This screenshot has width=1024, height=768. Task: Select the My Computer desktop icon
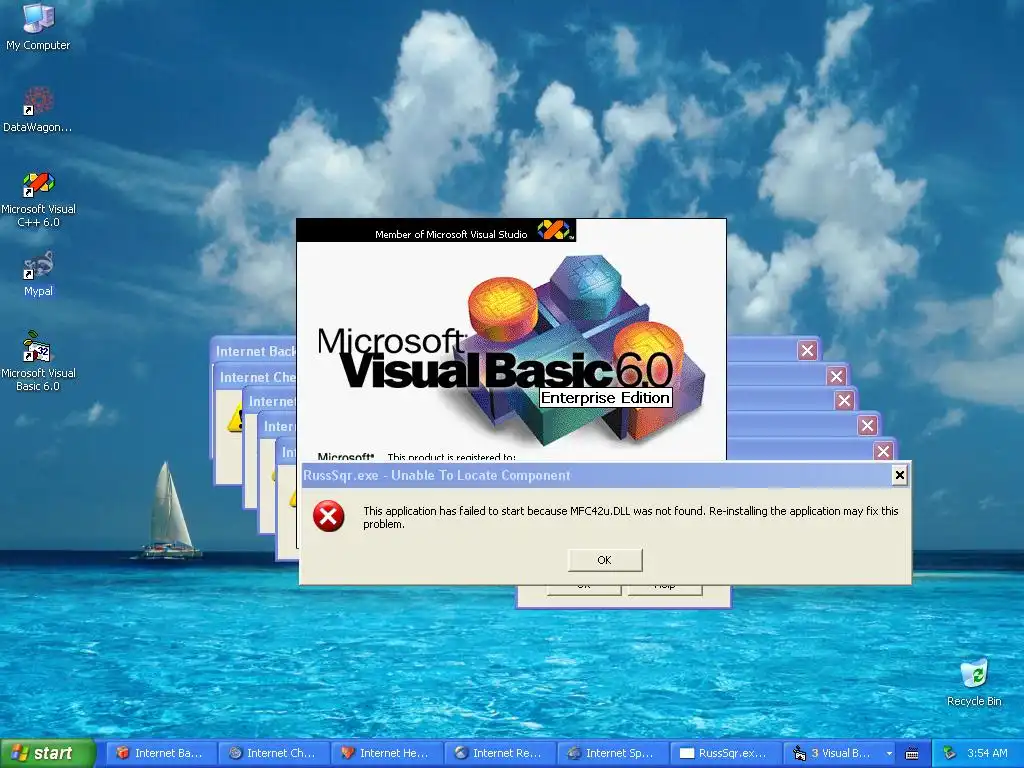(38, 27)
